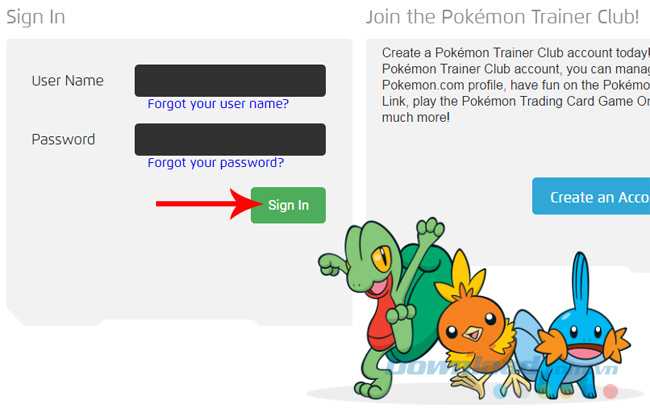The width and height of the screenshot is (650, 409).
Task: Click the red dot in the watermark
Action: (610, 391)
